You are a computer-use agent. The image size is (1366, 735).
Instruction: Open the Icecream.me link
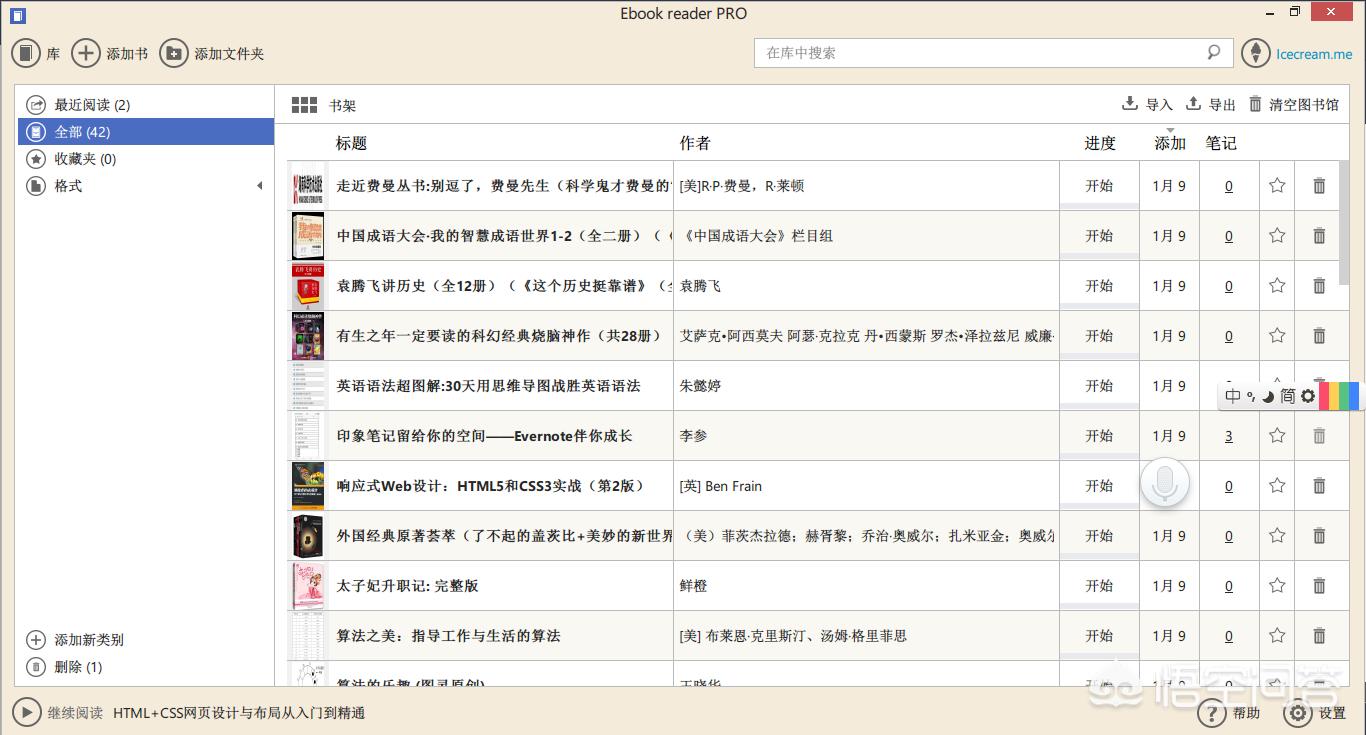coord(1314,54)
